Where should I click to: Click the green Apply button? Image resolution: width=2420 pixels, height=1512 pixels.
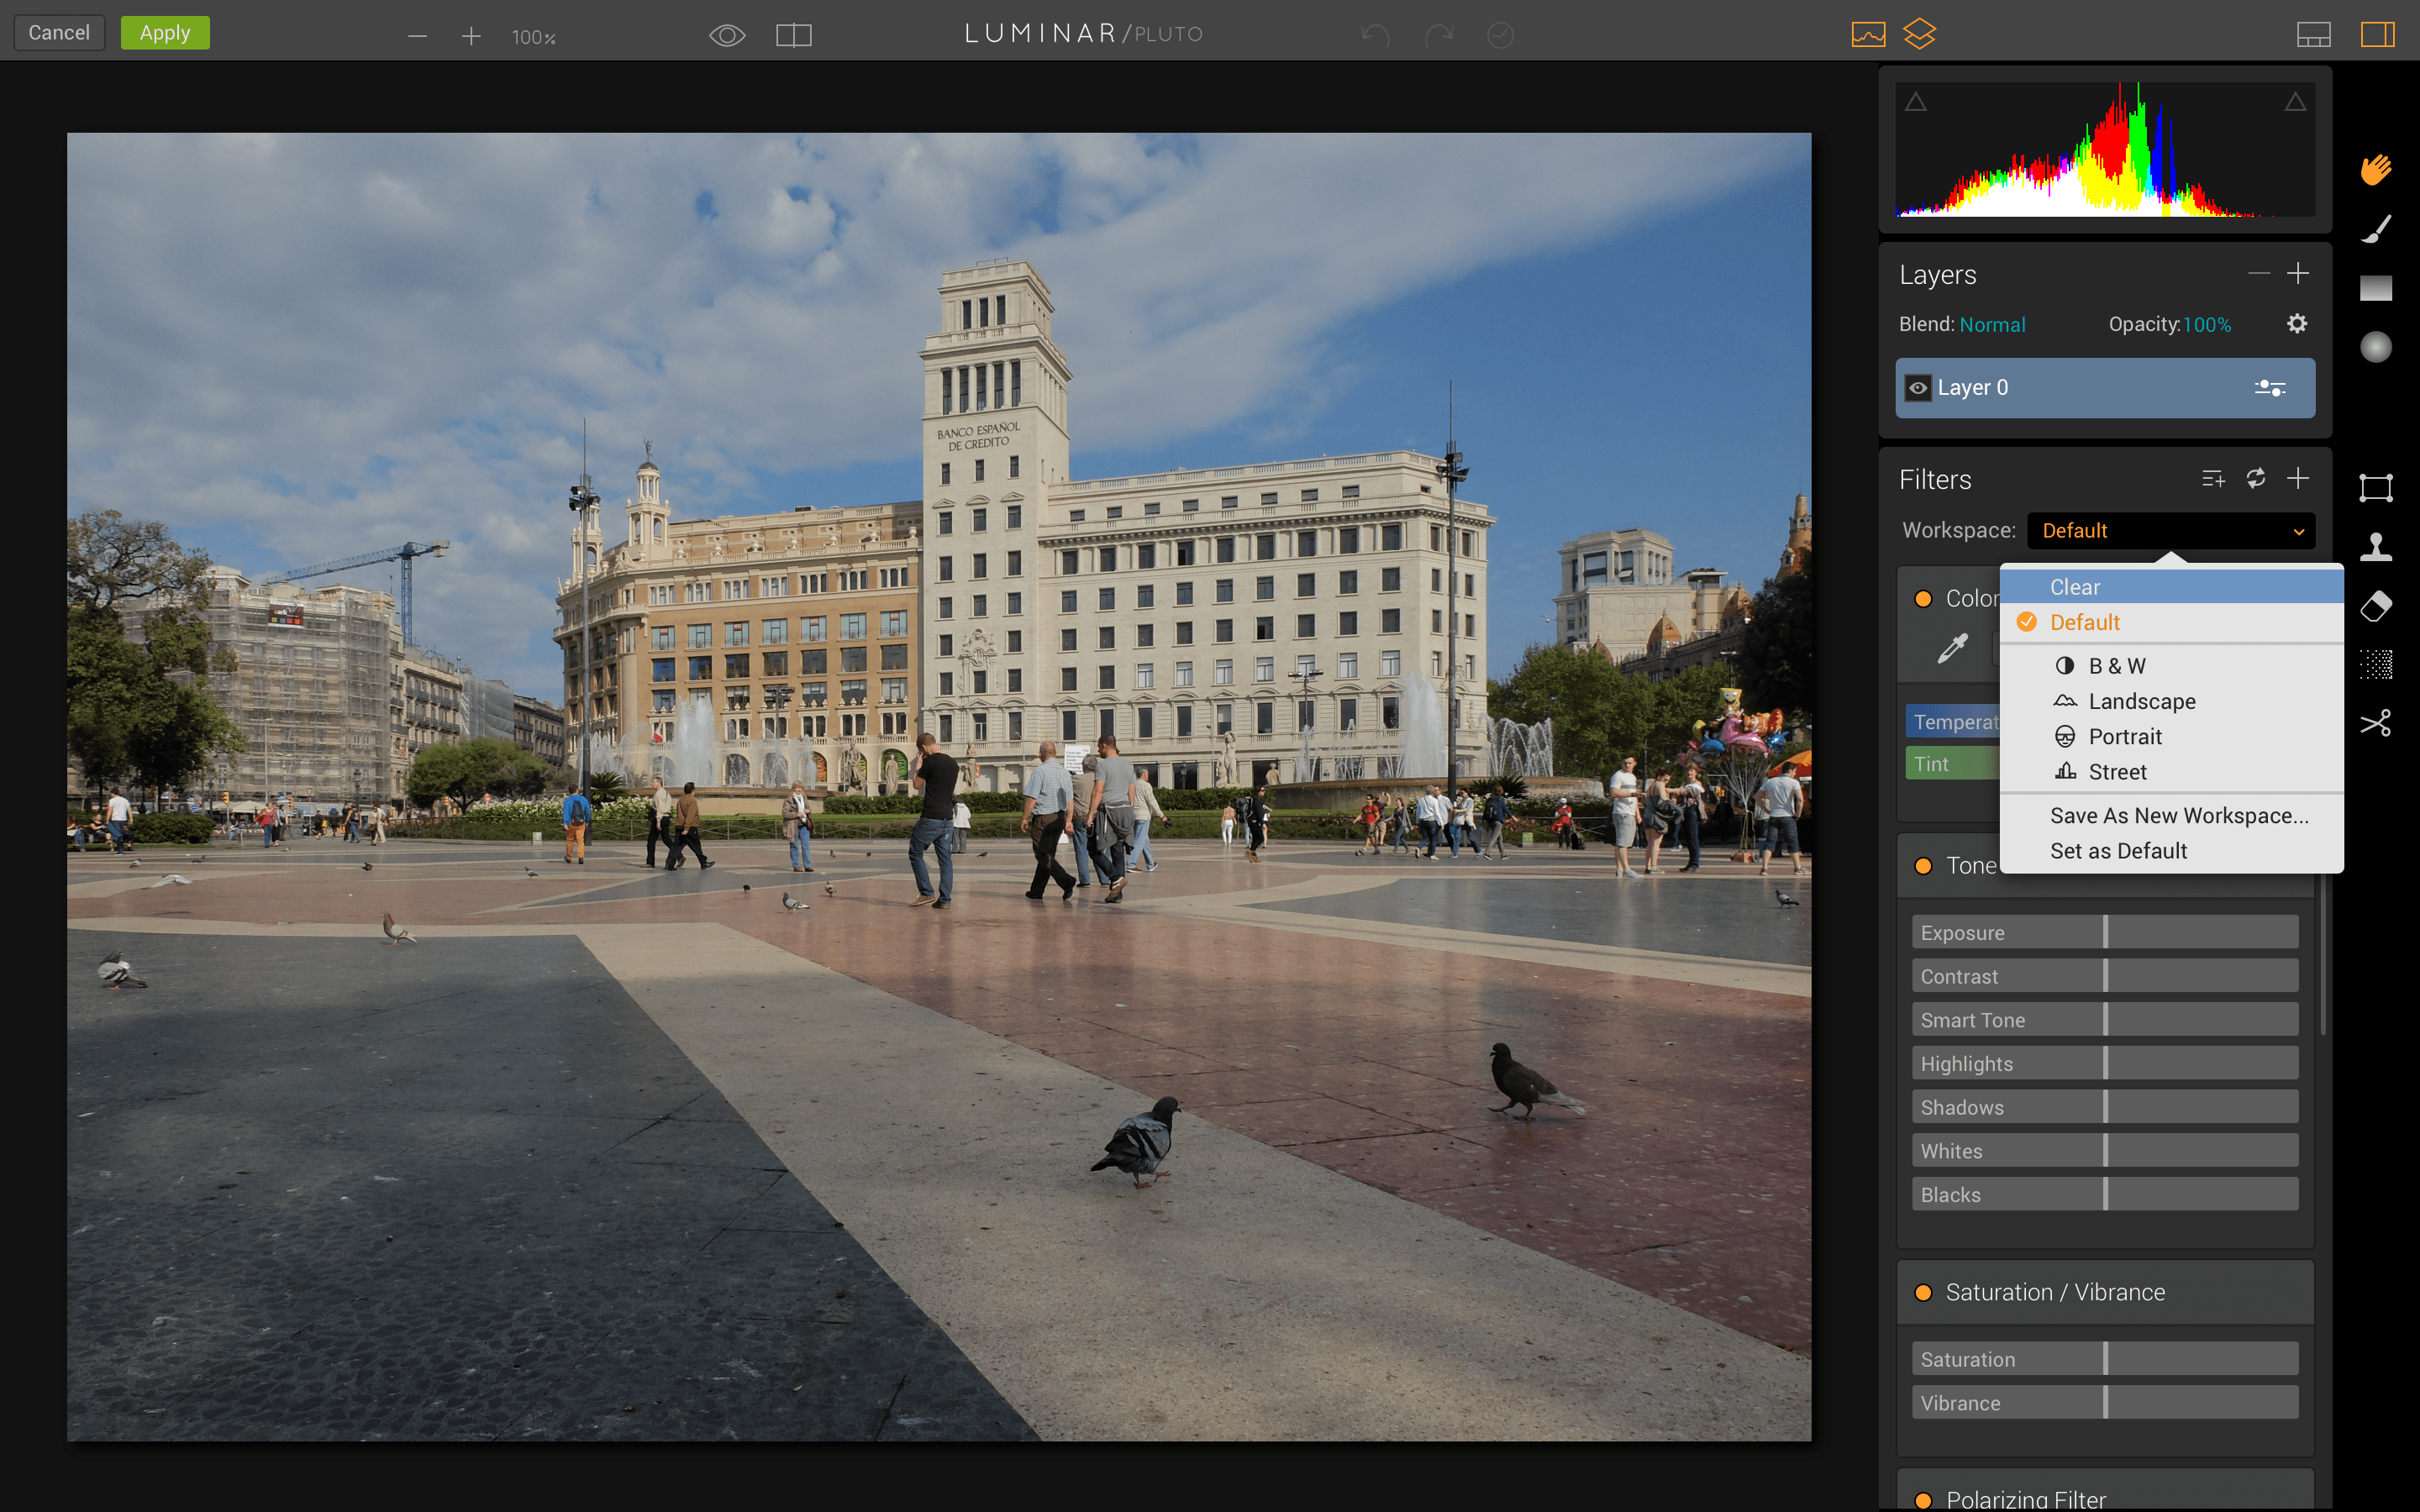[165, 33]
